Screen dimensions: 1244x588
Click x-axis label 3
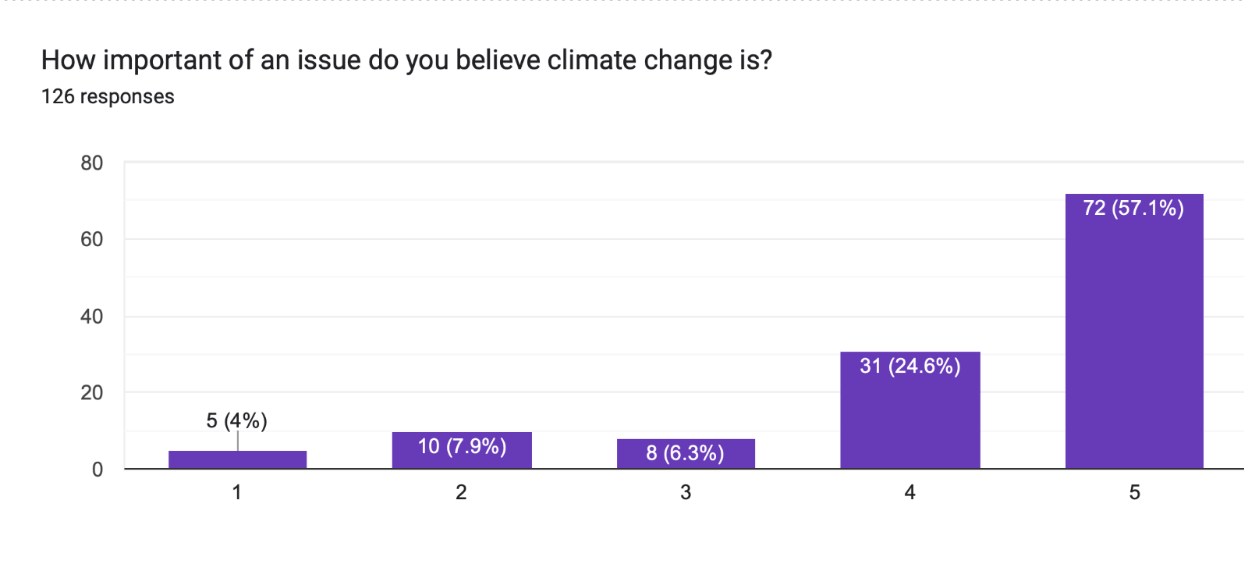point(686,493)
